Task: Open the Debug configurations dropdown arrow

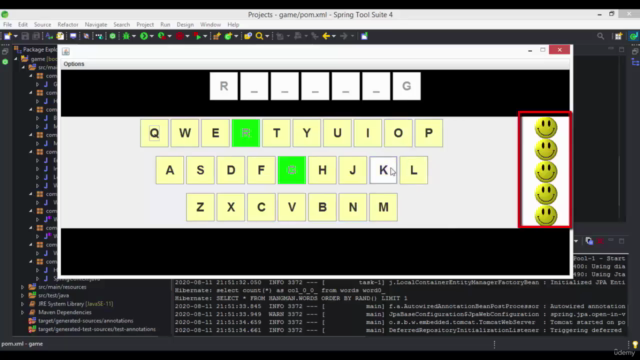Action: (134, 36)
